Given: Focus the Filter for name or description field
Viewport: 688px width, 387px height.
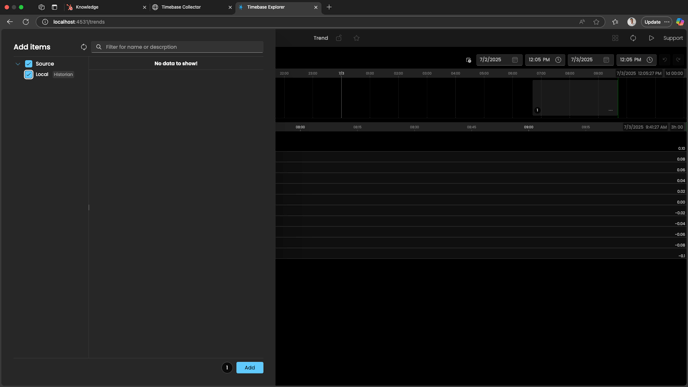Looking at the screenshot, I should pyautogui.click(x=177, y=47).
